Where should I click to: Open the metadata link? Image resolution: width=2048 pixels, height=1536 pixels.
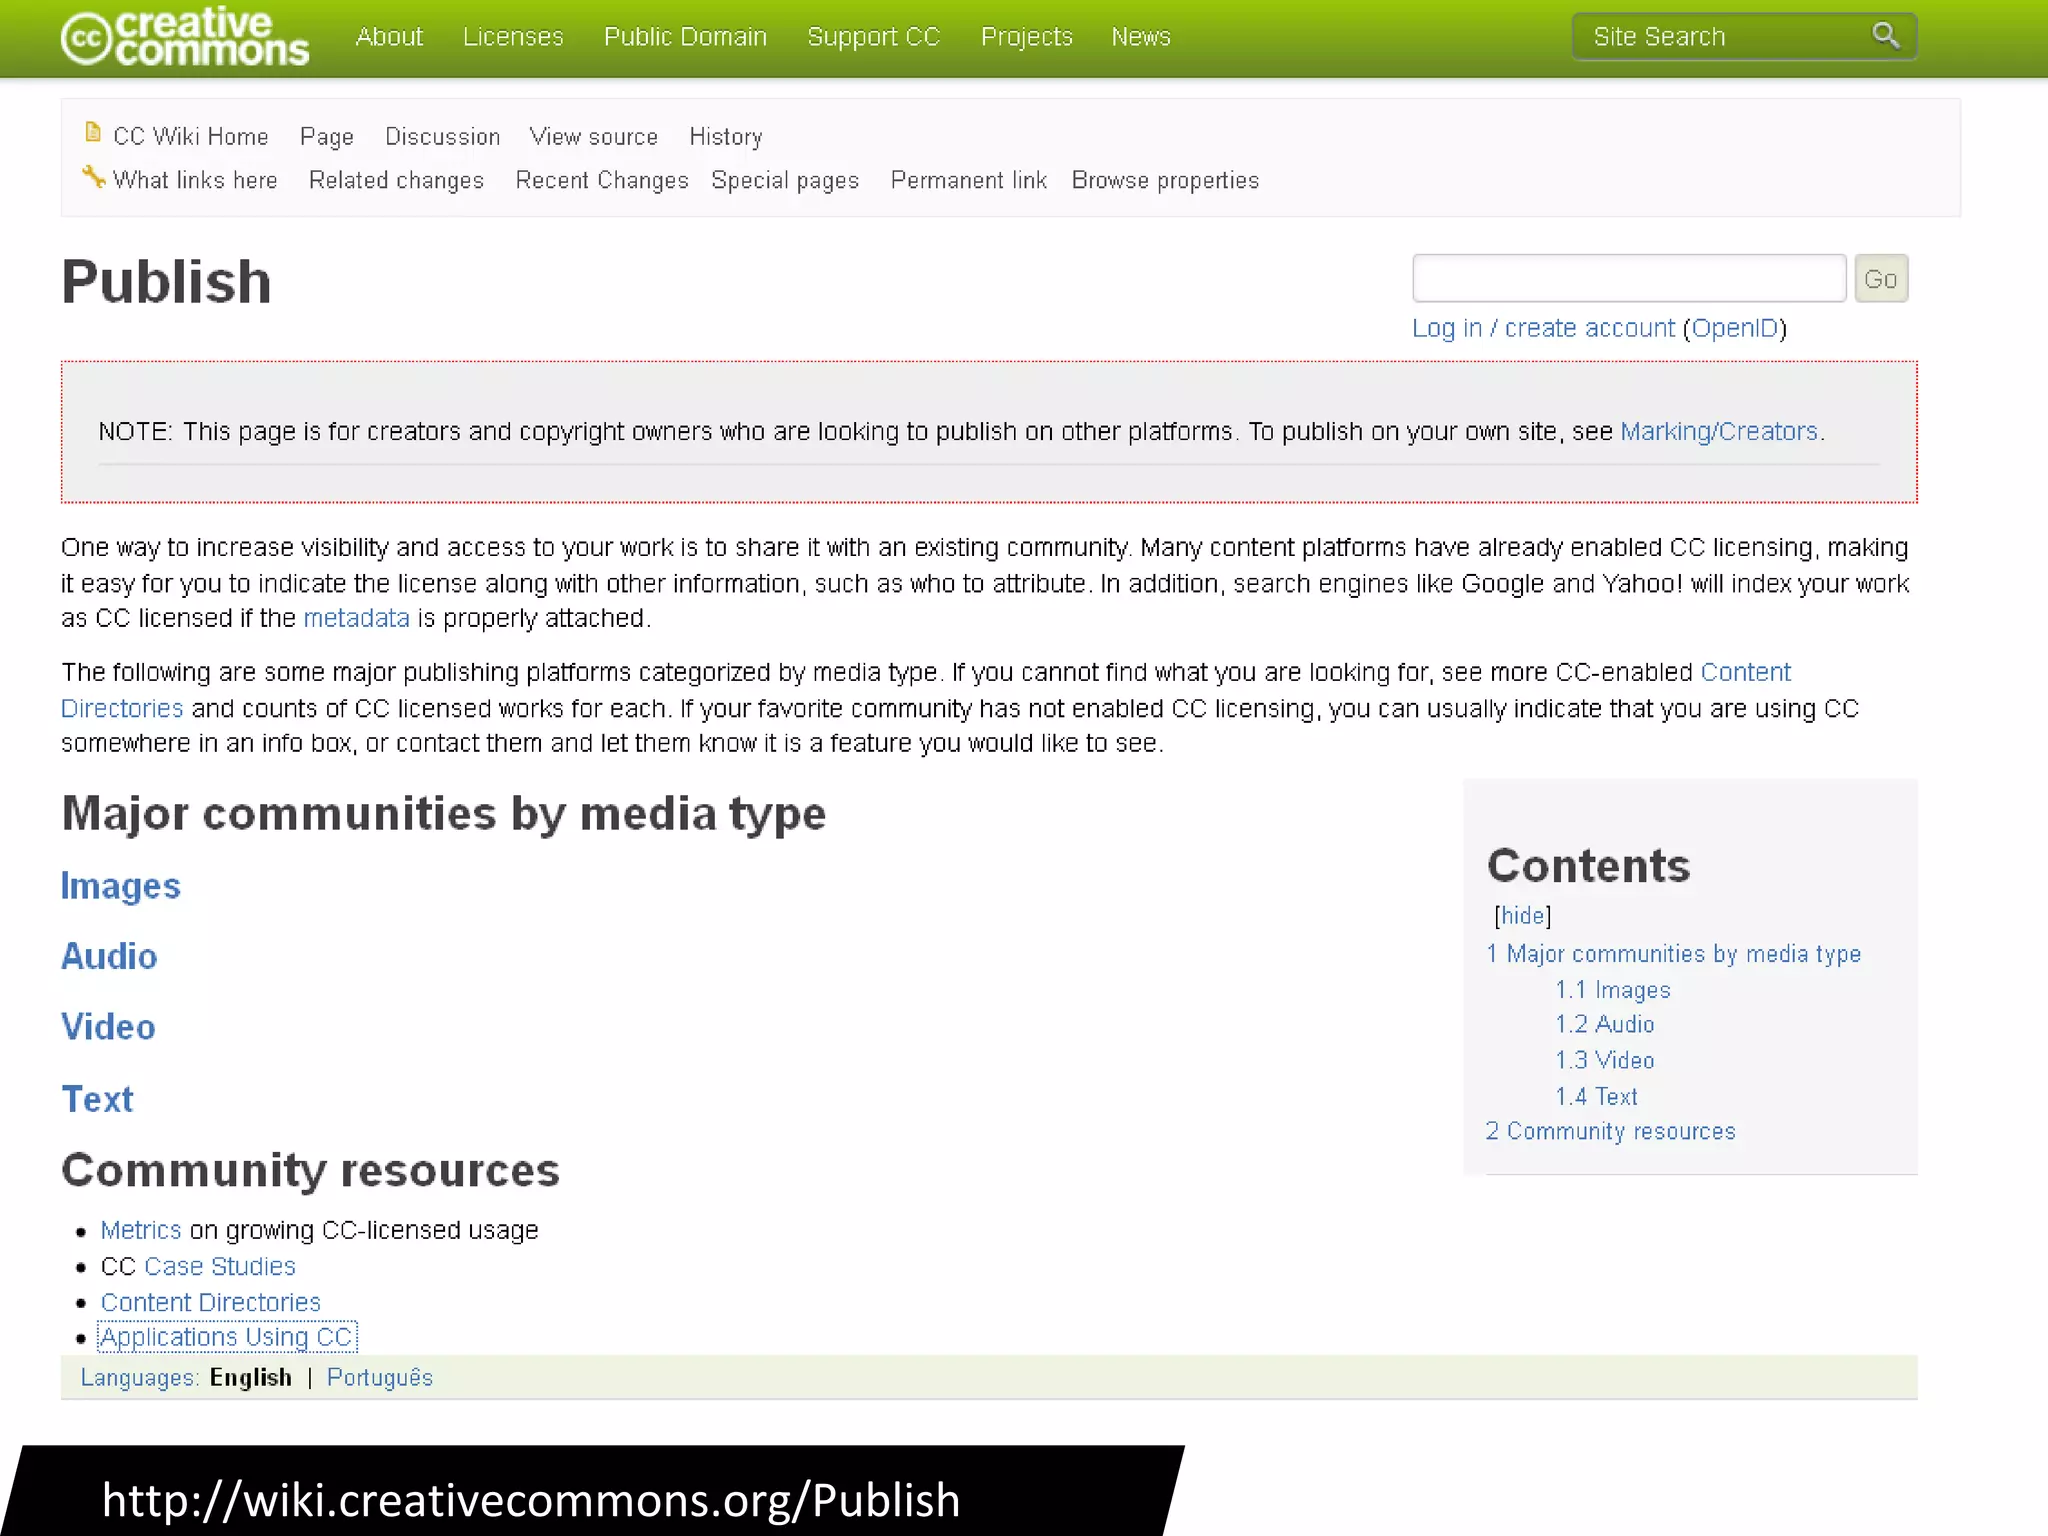click(x=356, y=618)
